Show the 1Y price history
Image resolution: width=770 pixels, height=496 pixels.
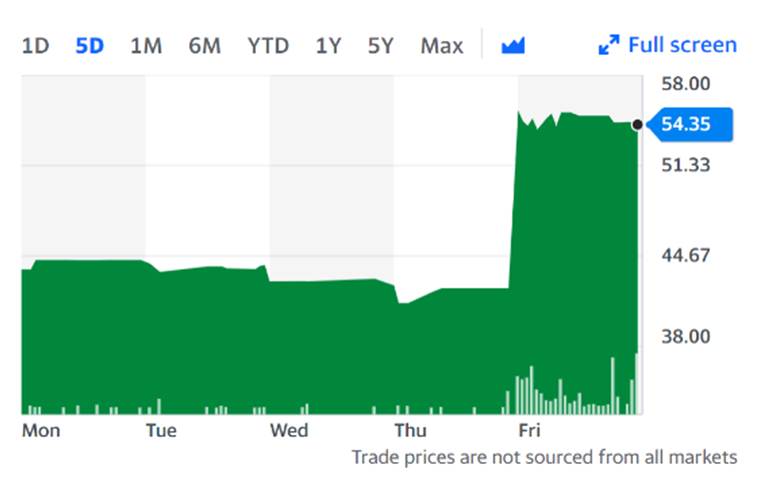point(328,46)
